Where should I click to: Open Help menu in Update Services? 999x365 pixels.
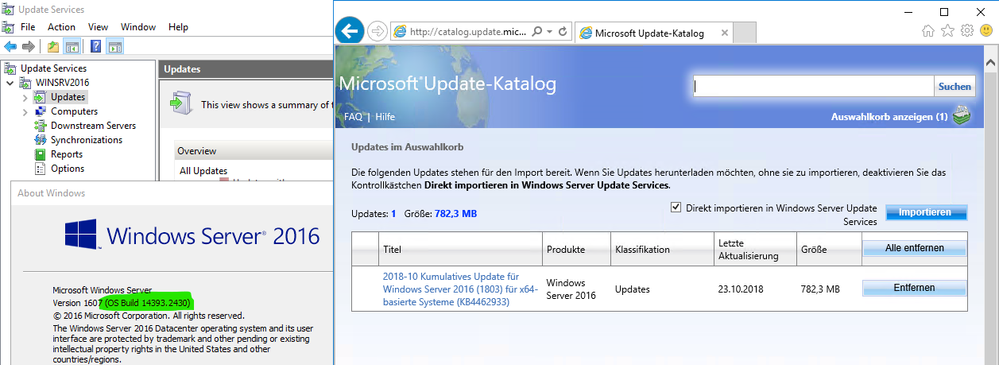tap(178, 27)
